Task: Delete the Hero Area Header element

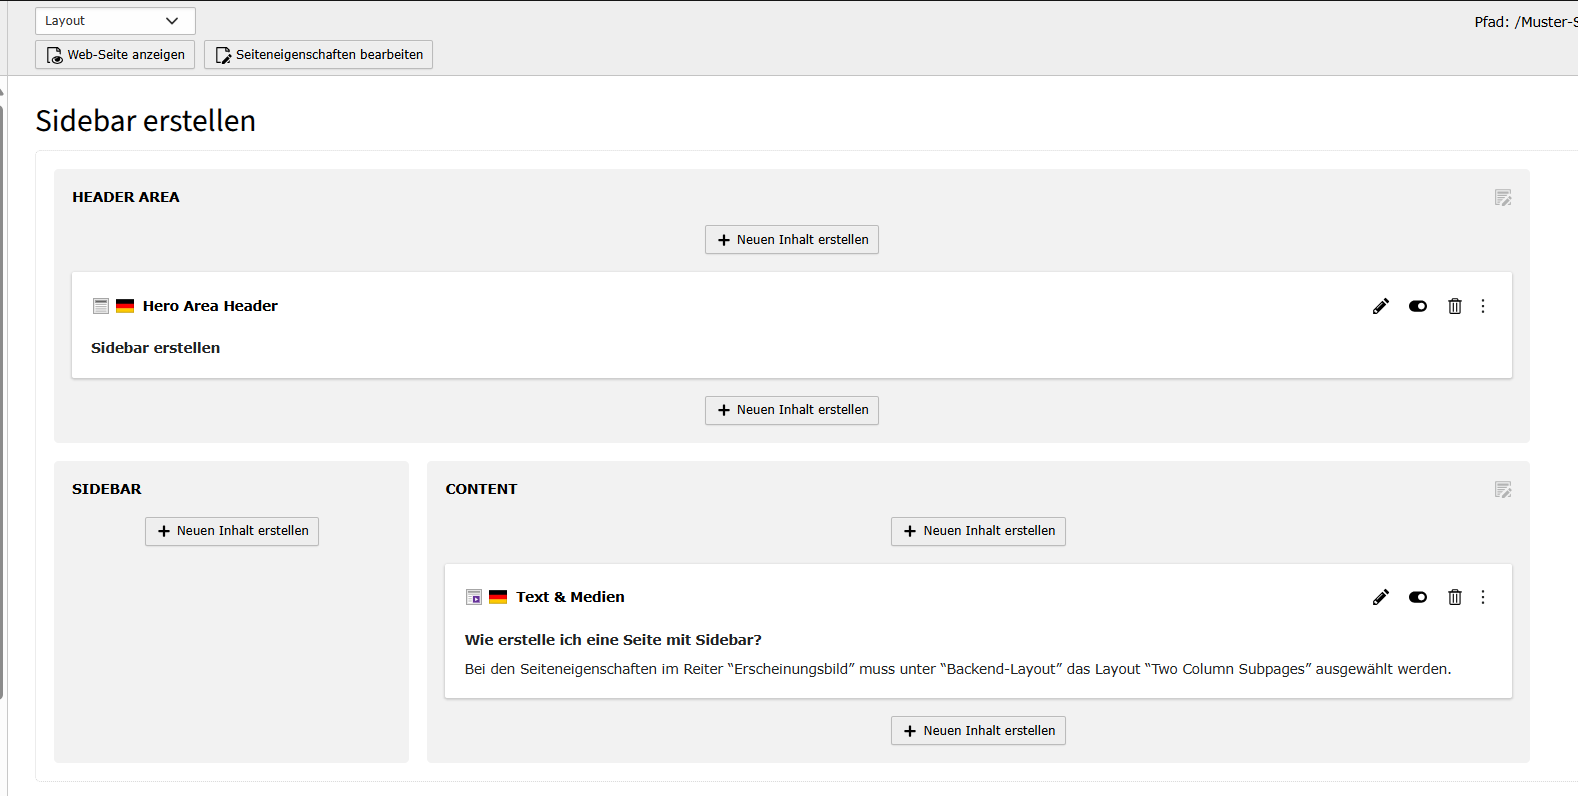Action: [1455, 306]
